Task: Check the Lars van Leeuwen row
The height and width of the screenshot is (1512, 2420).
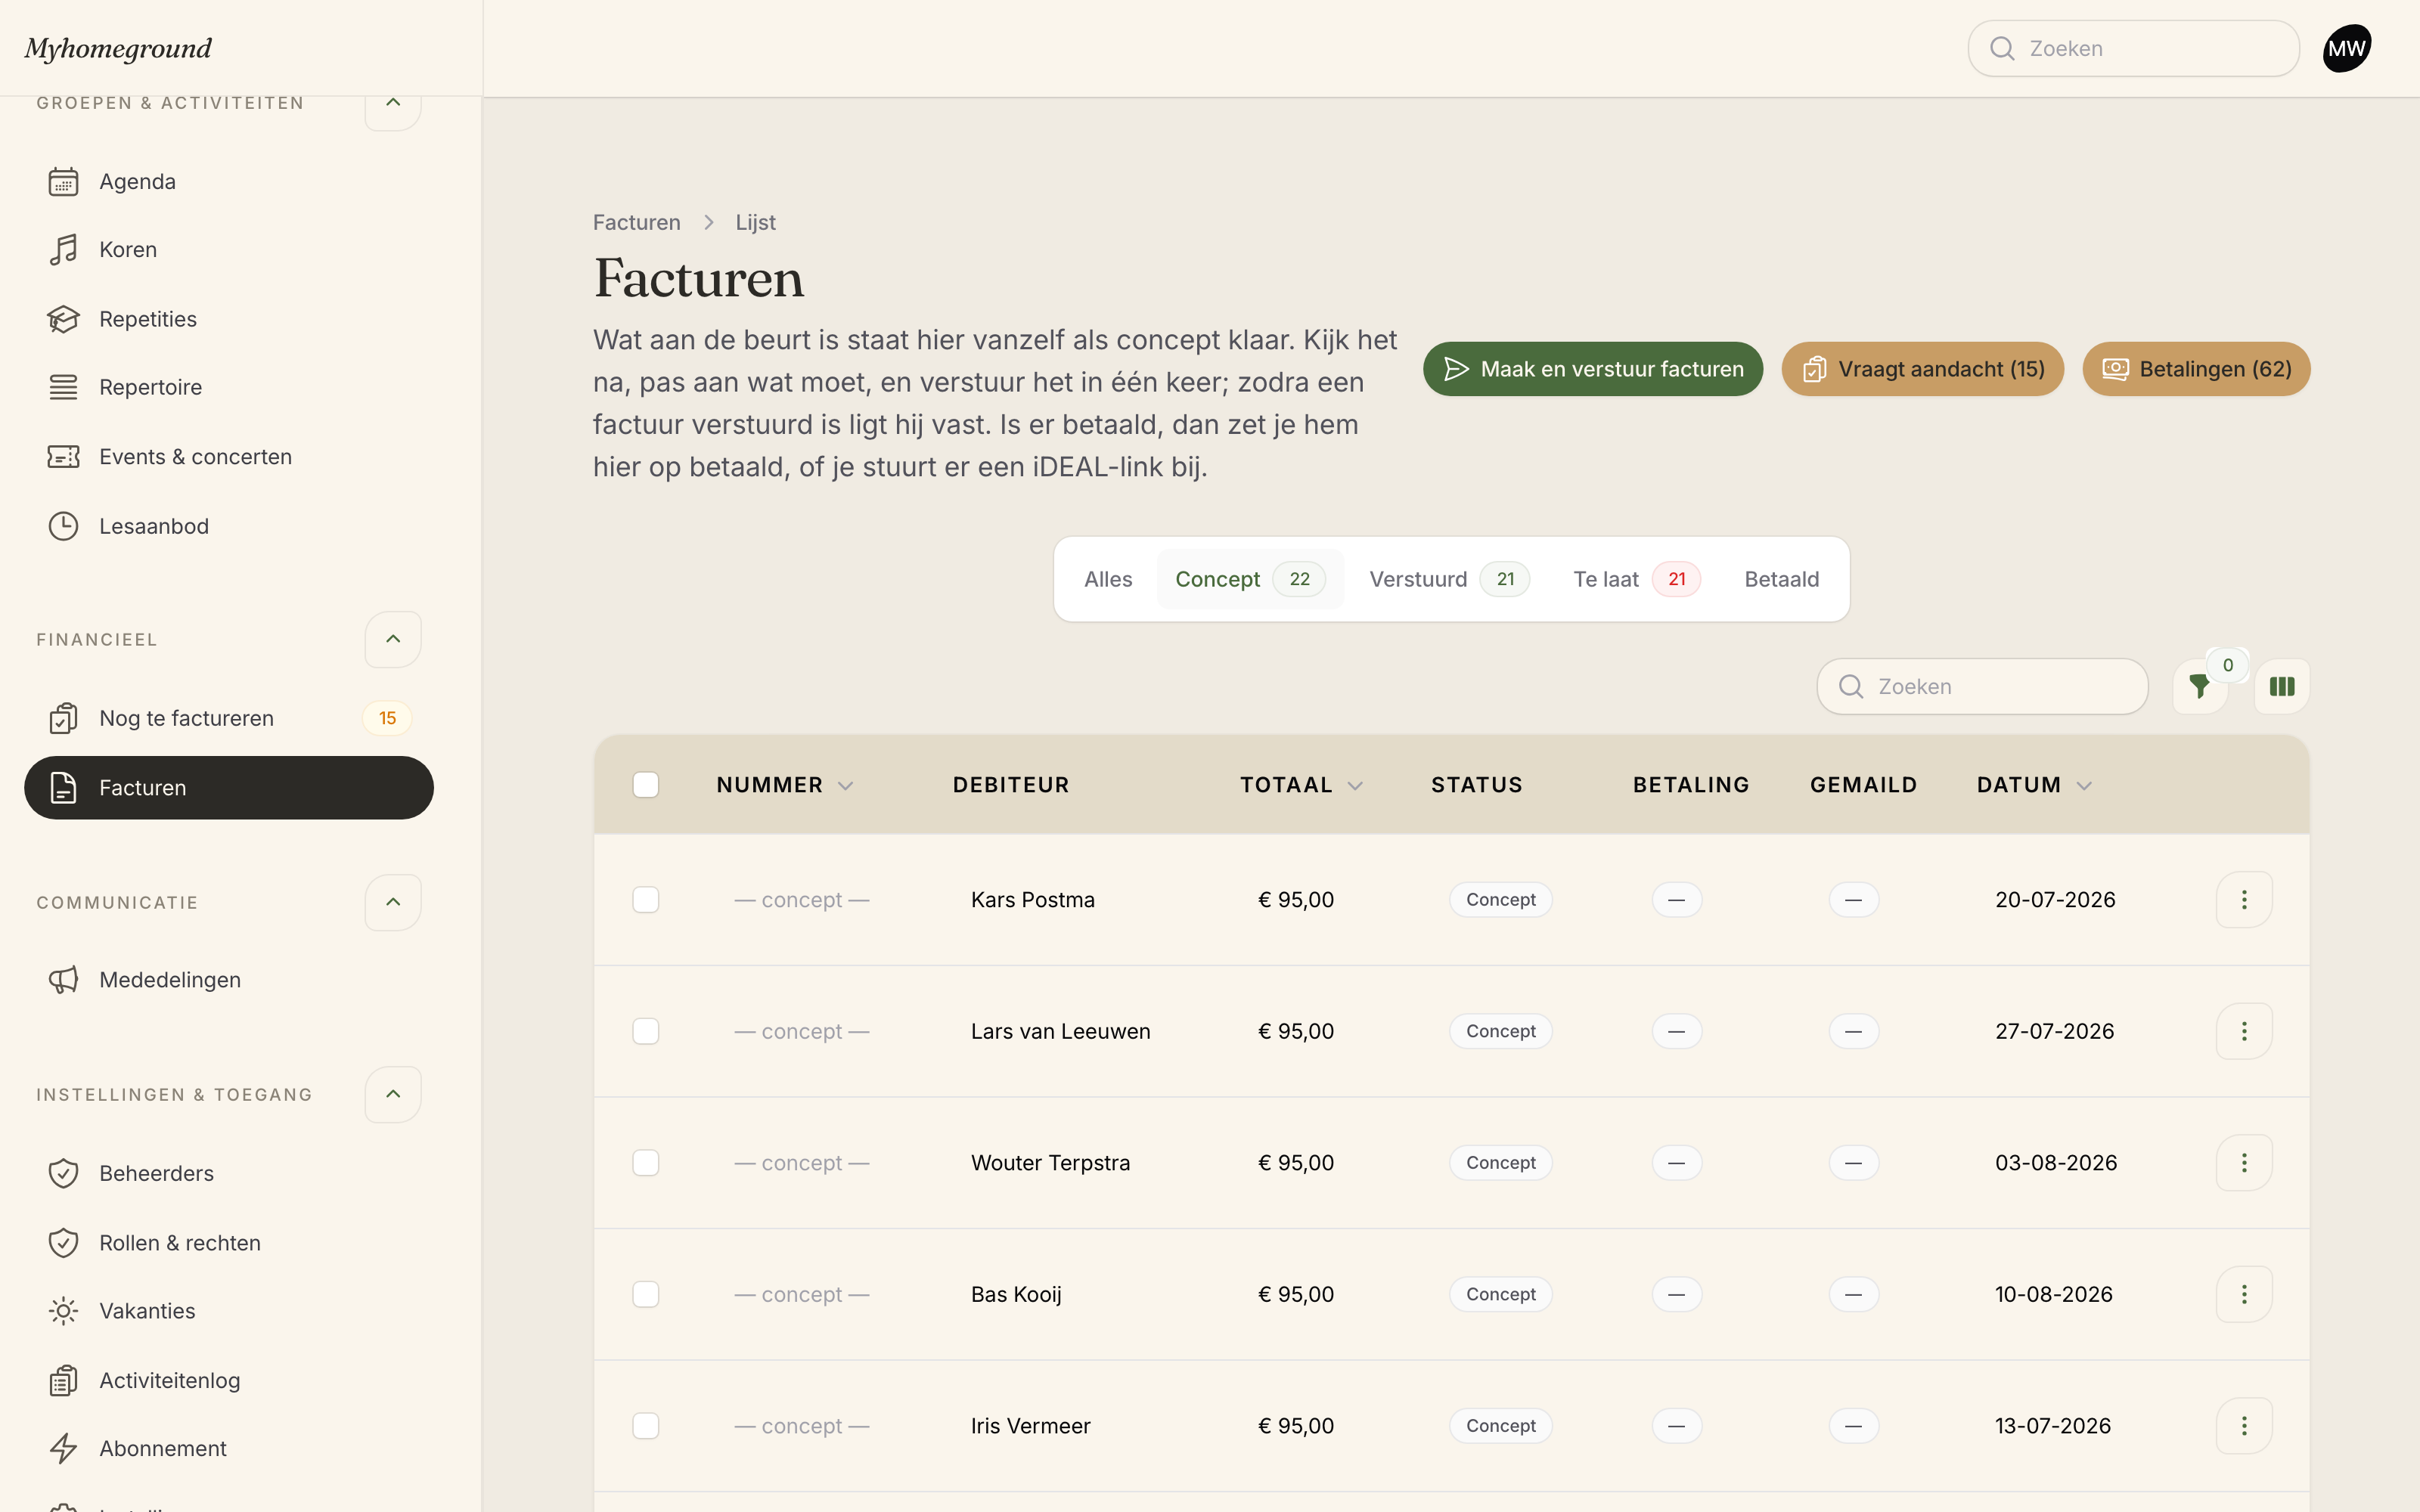Action: (x=646, y=1031)
